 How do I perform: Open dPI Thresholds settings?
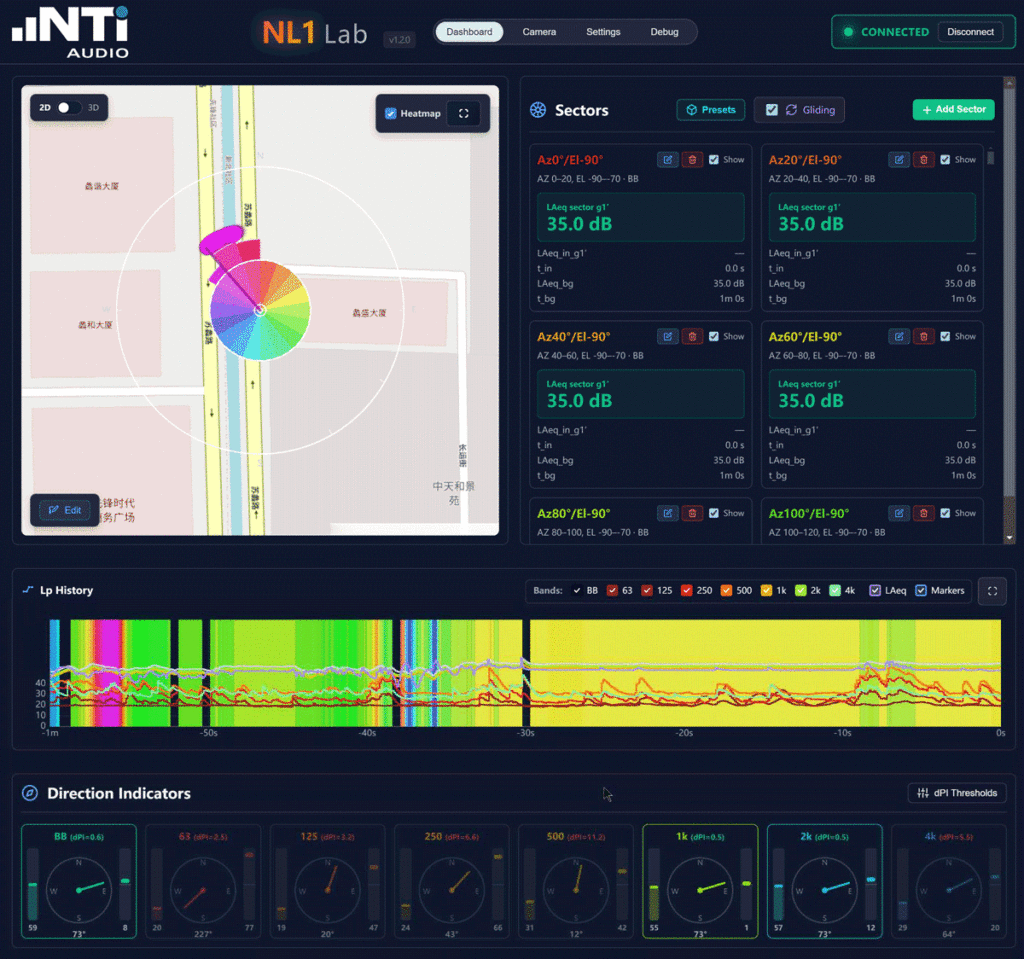[x=956, y=792]
